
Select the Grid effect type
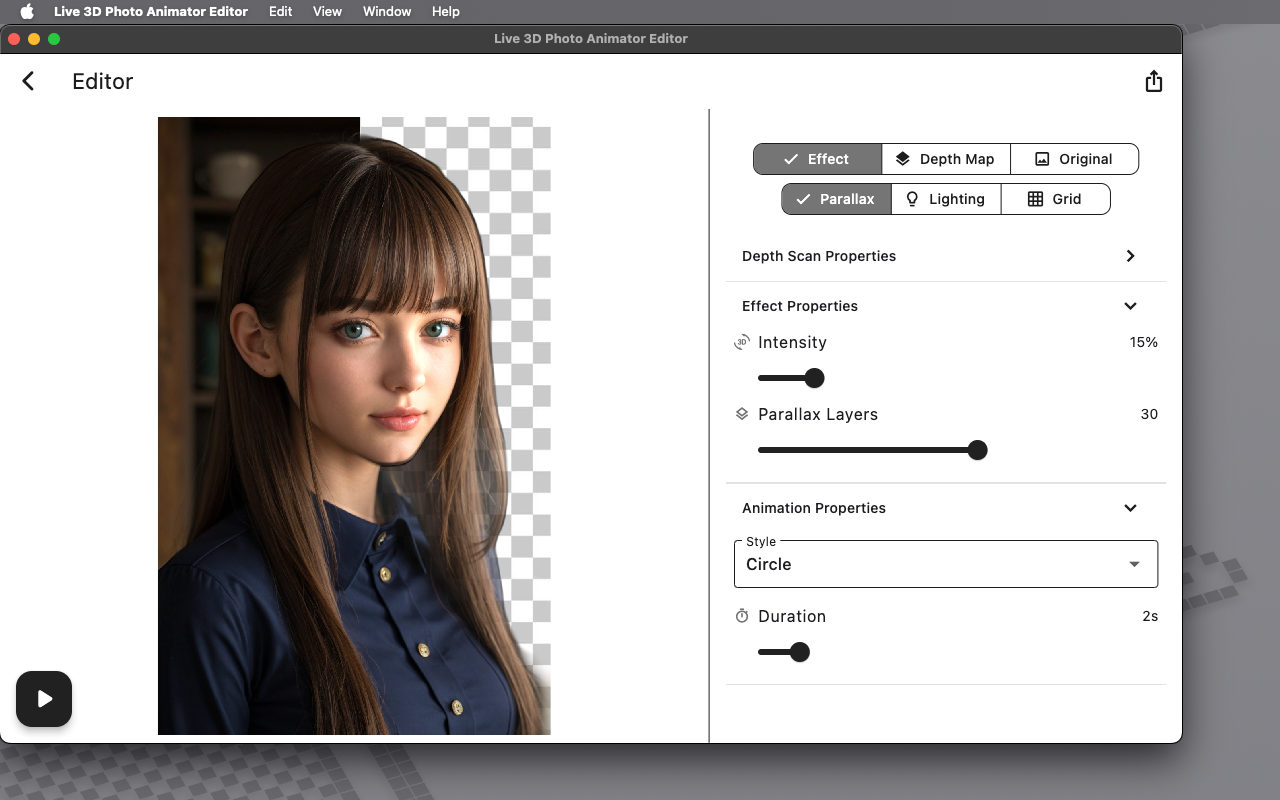coord(1055,199)
